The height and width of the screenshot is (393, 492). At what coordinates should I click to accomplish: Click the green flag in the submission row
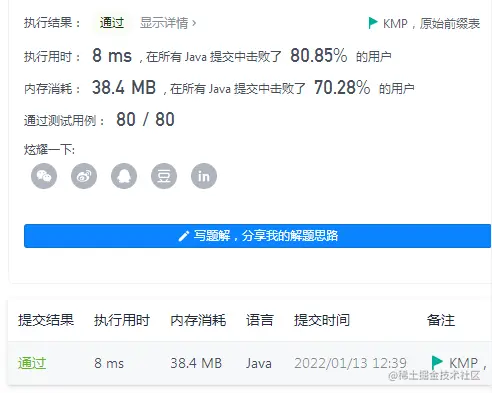coord(437,362)
